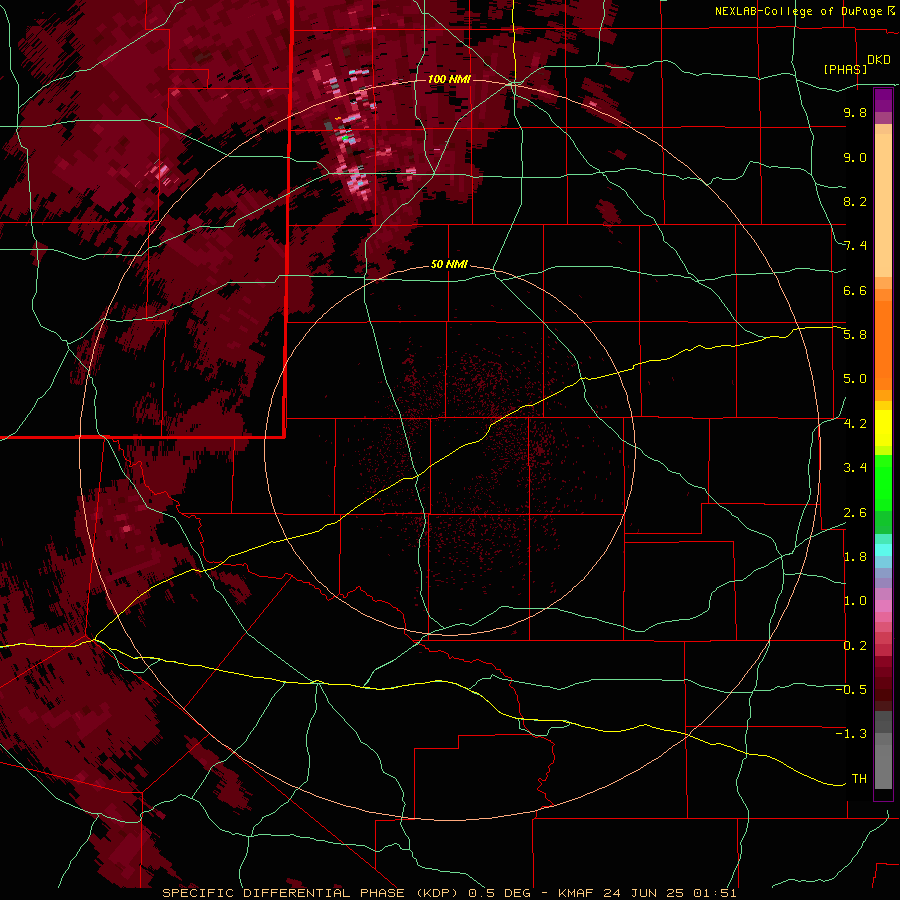Click the 100 NMI range ring label

click(449, 79)
